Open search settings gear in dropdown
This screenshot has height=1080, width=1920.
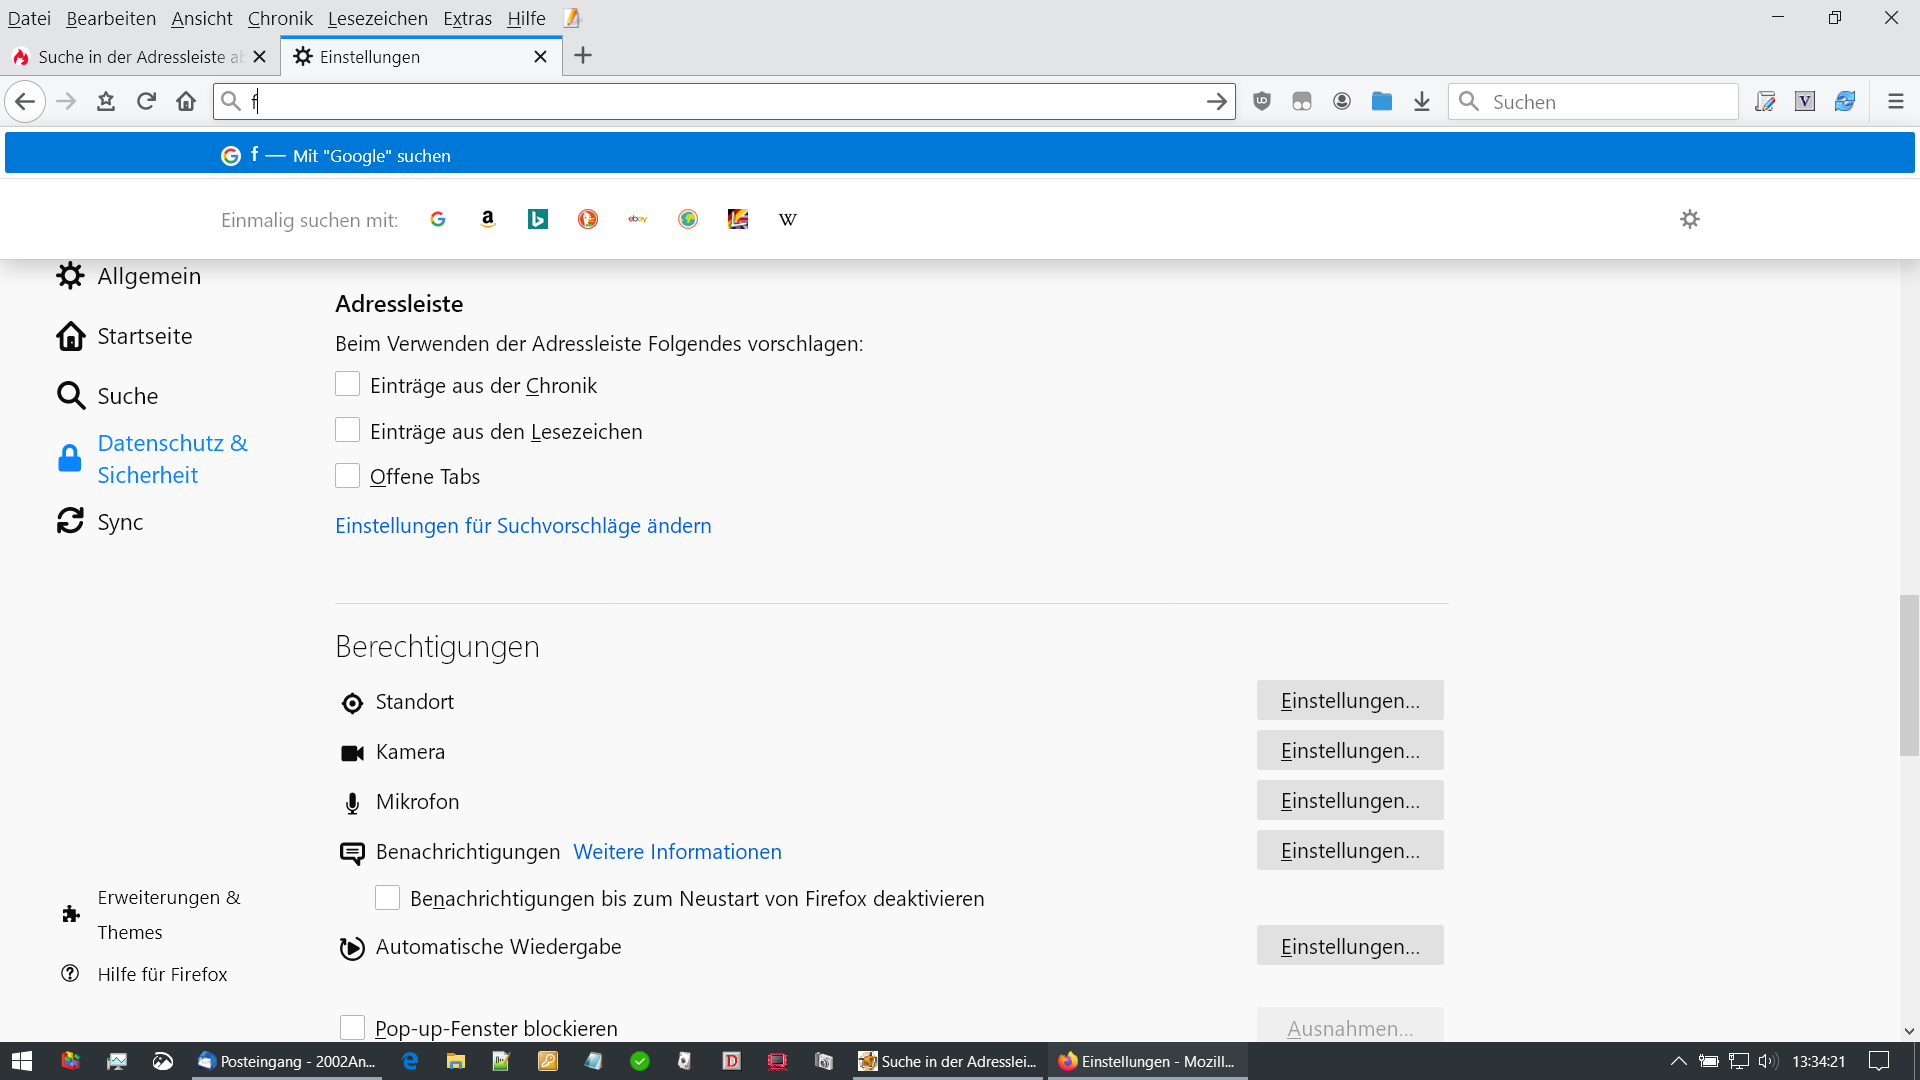[1690, 219]
